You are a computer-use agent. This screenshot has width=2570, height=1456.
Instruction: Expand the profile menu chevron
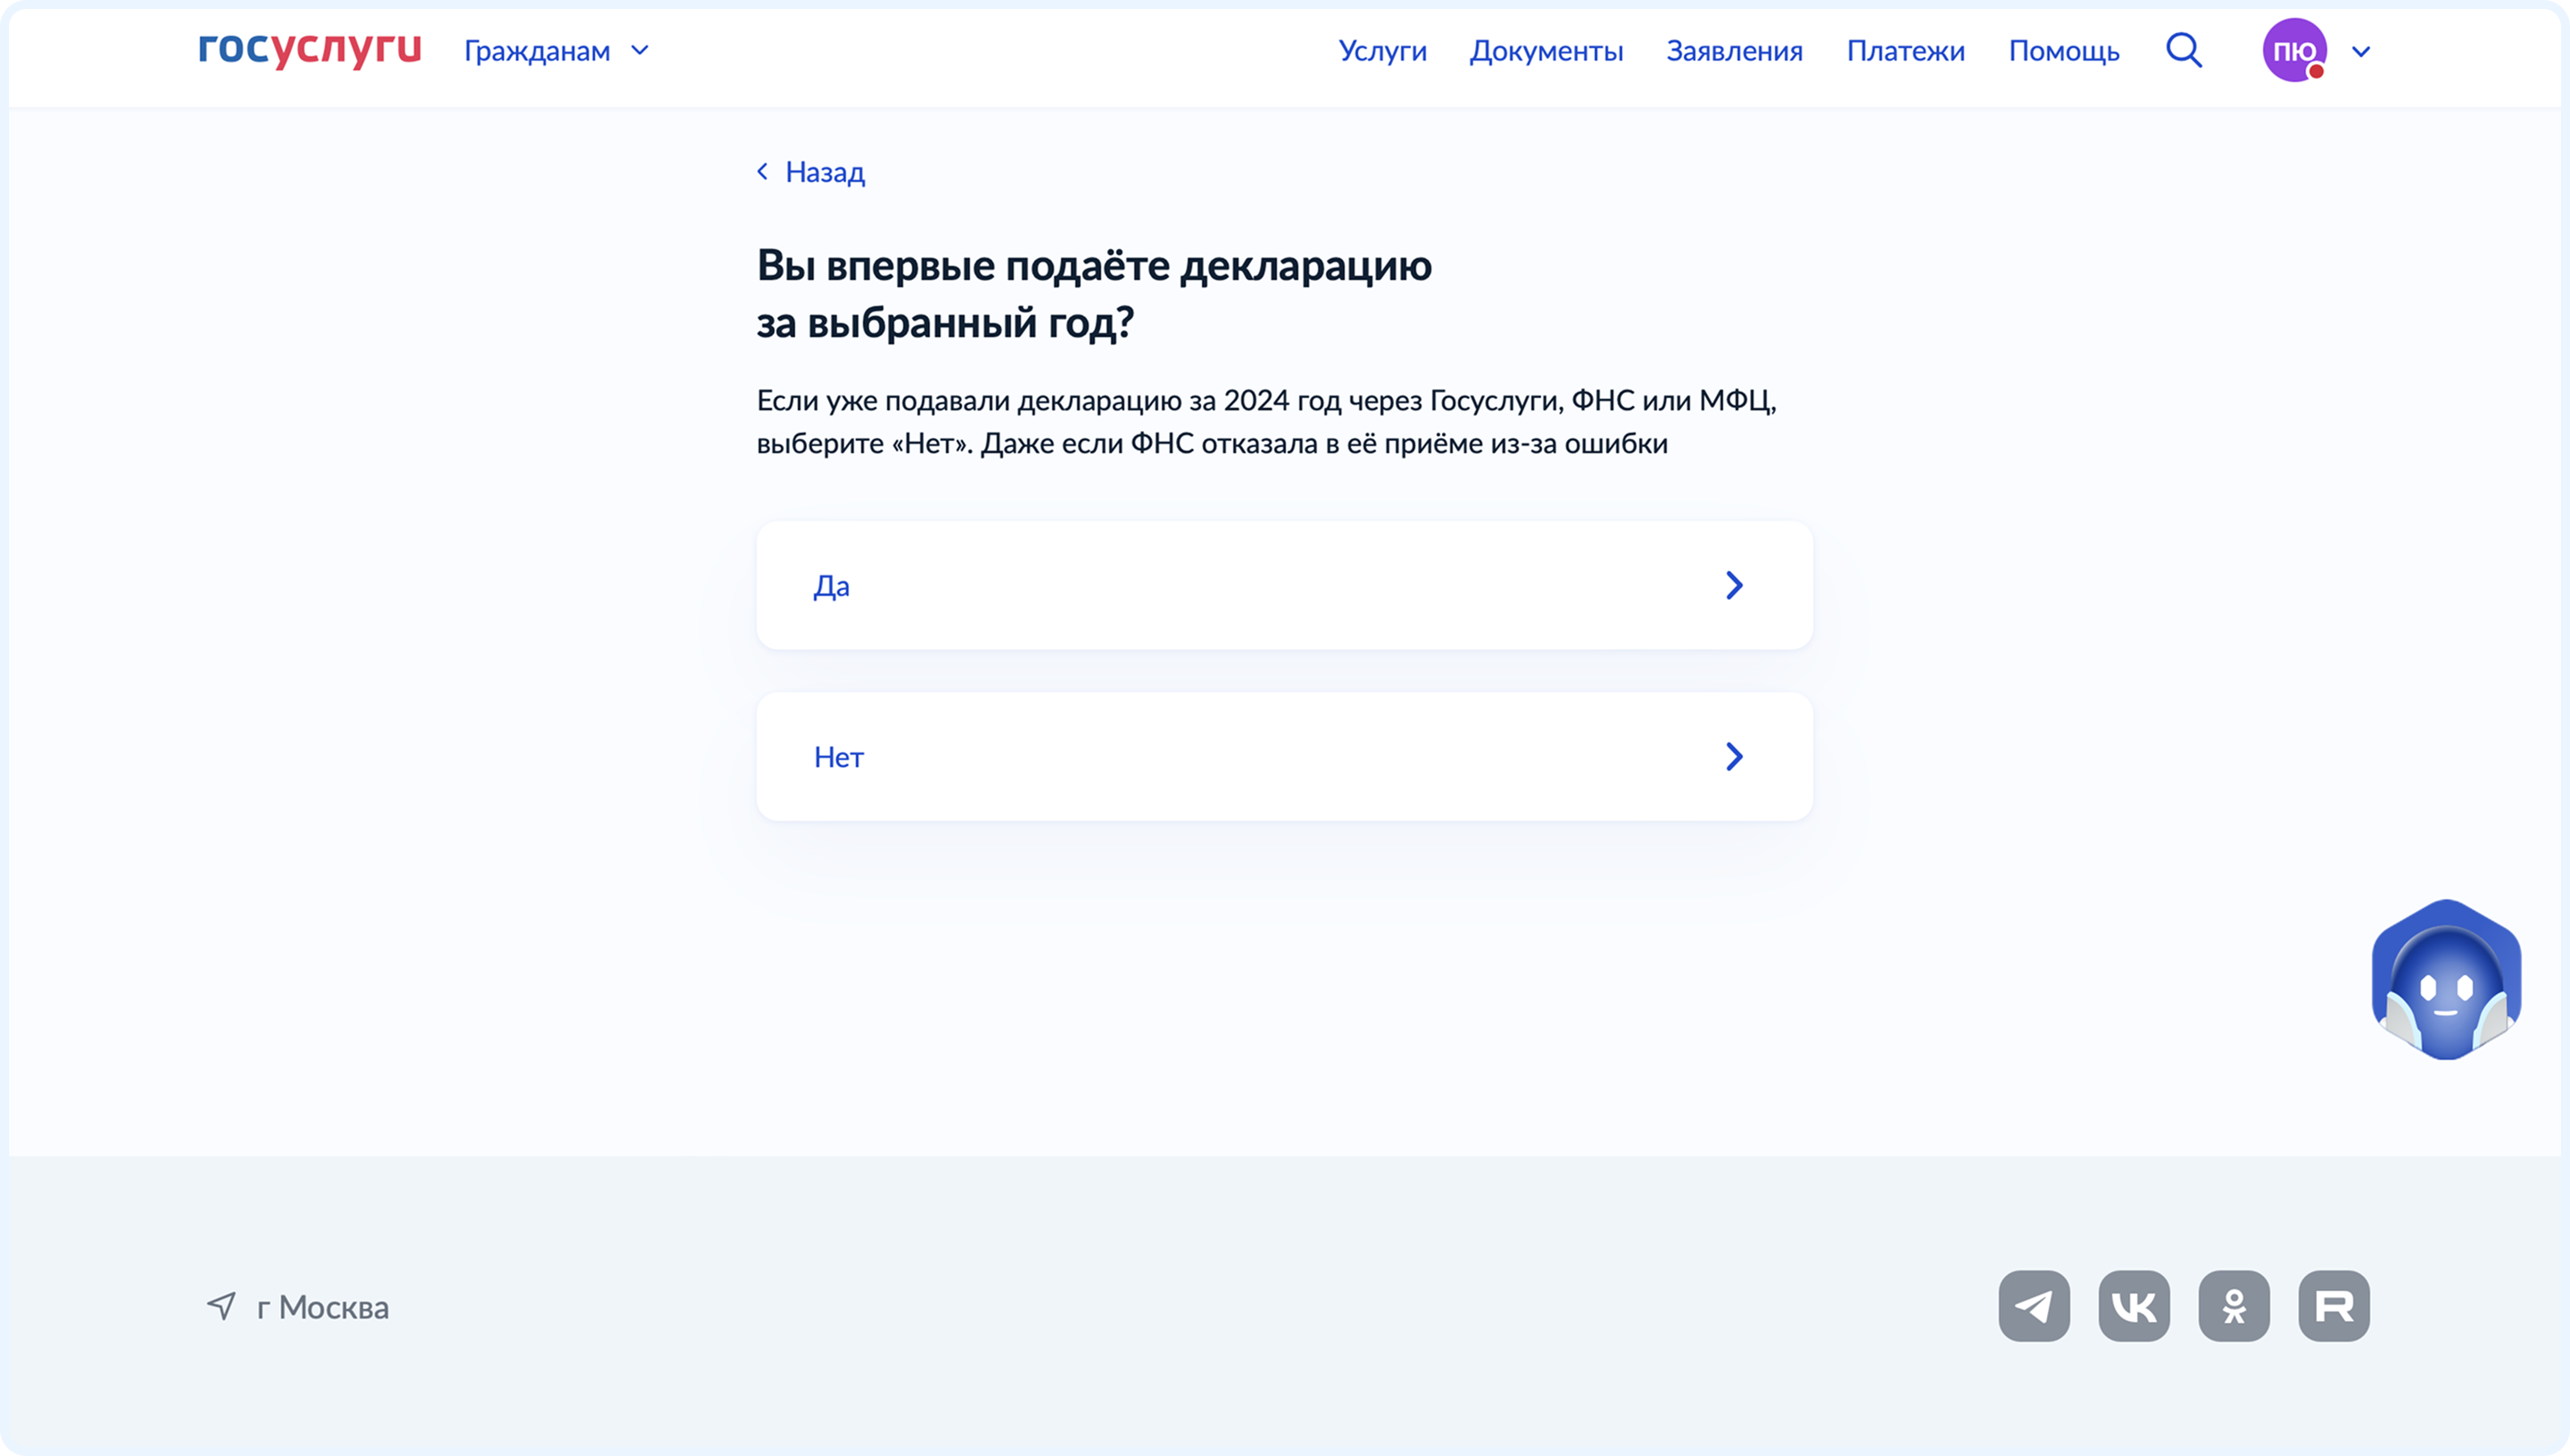click(2361, 51)
